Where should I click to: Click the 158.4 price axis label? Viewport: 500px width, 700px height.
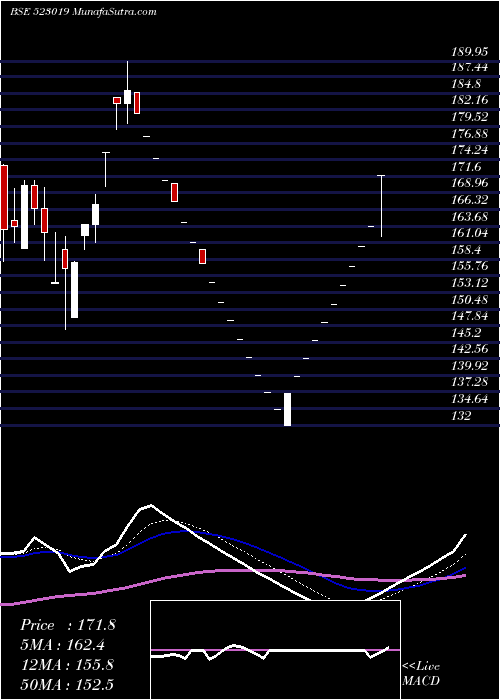click(x=466, y=250)
